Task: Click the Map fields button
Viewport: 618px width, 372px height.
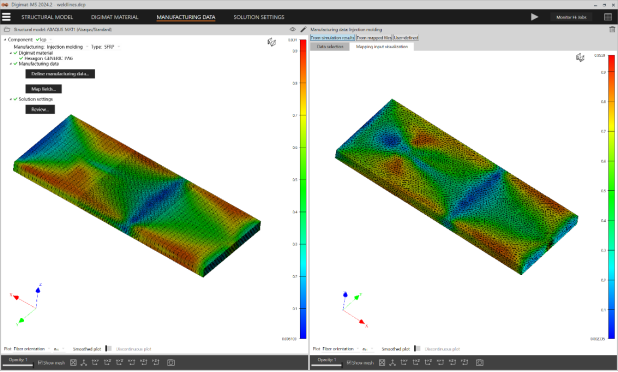Action: 43,89
